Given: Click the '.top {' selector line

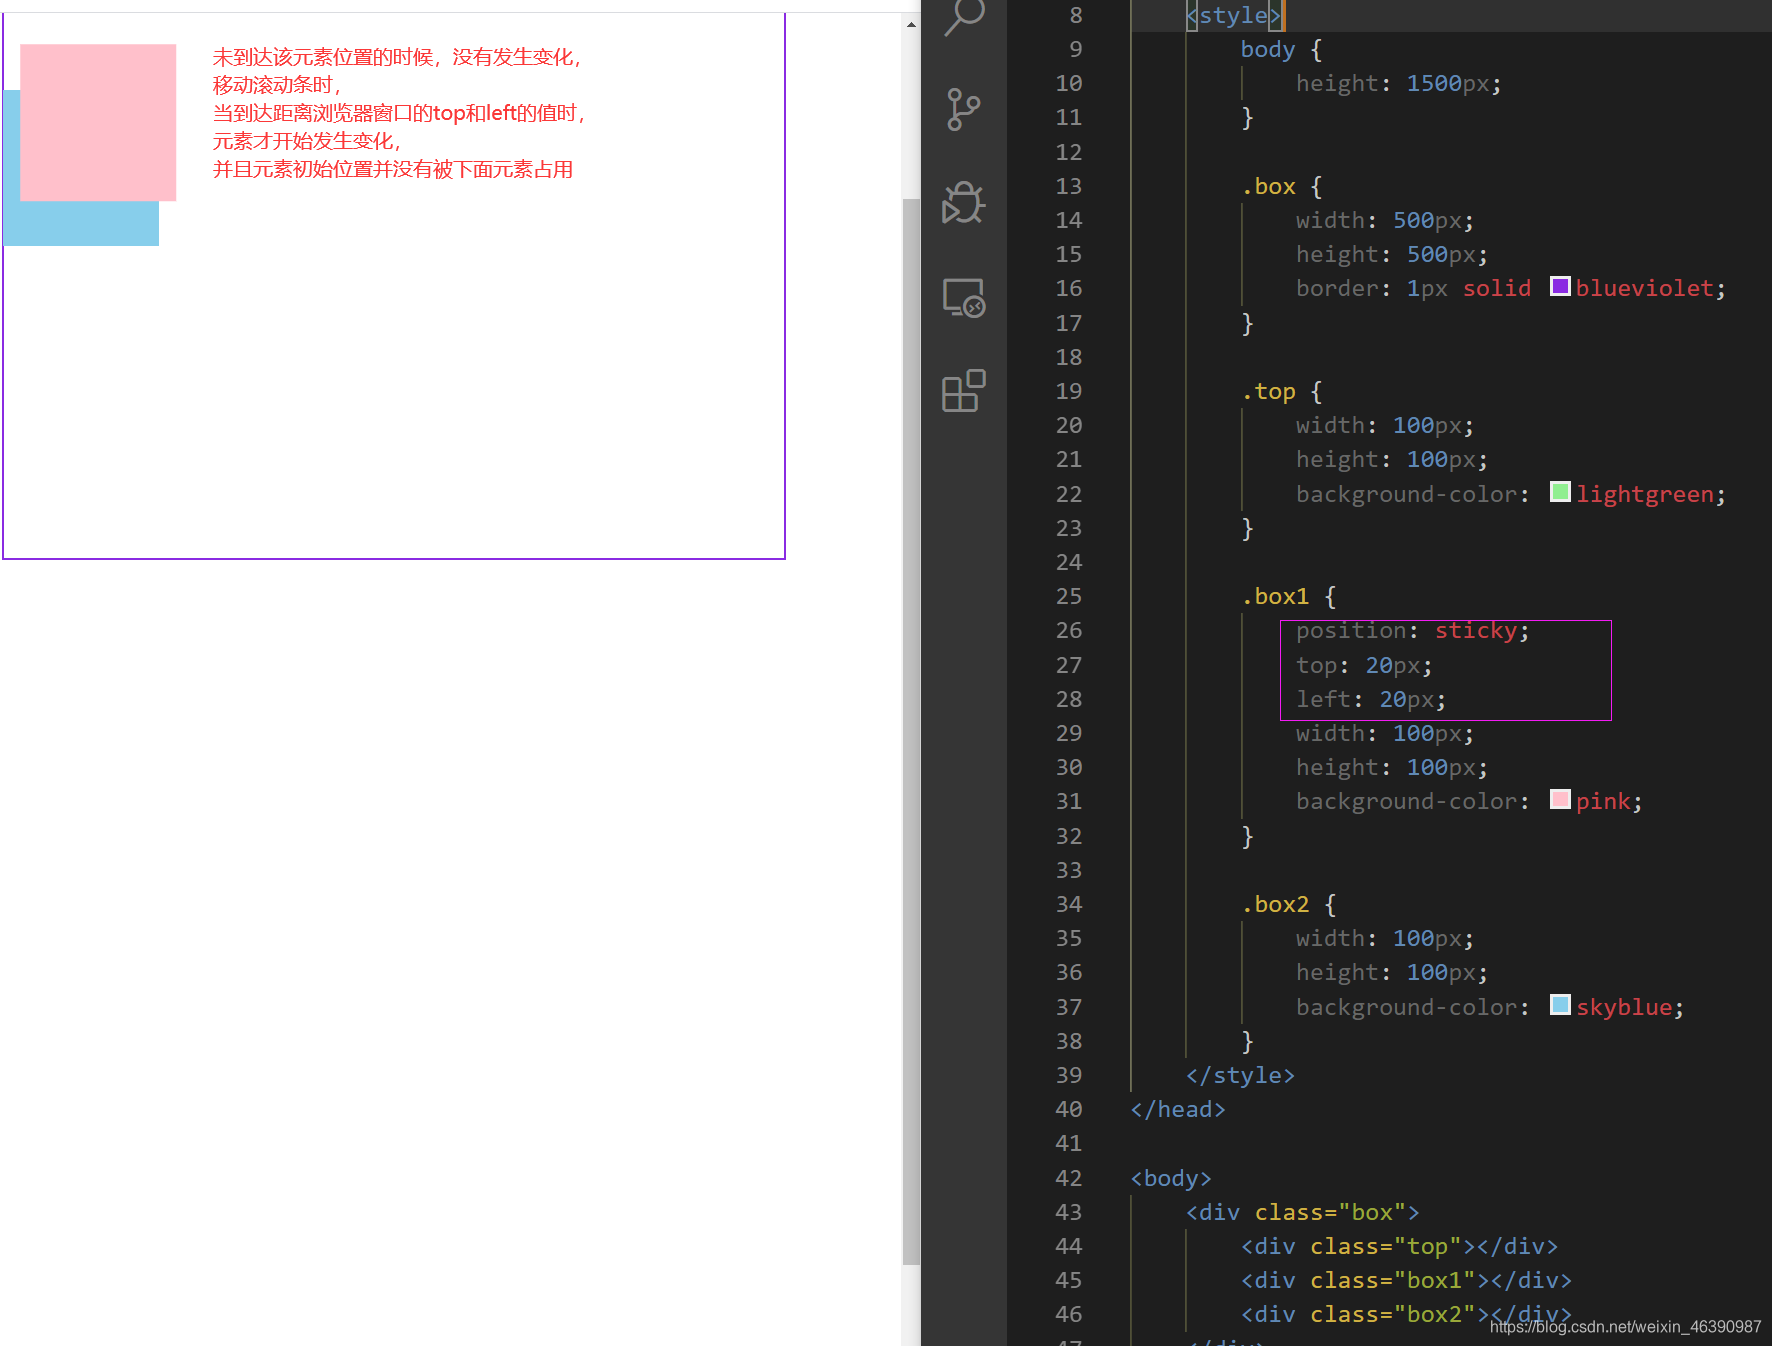Looking at the screenshot, I should coord(1281,391).
